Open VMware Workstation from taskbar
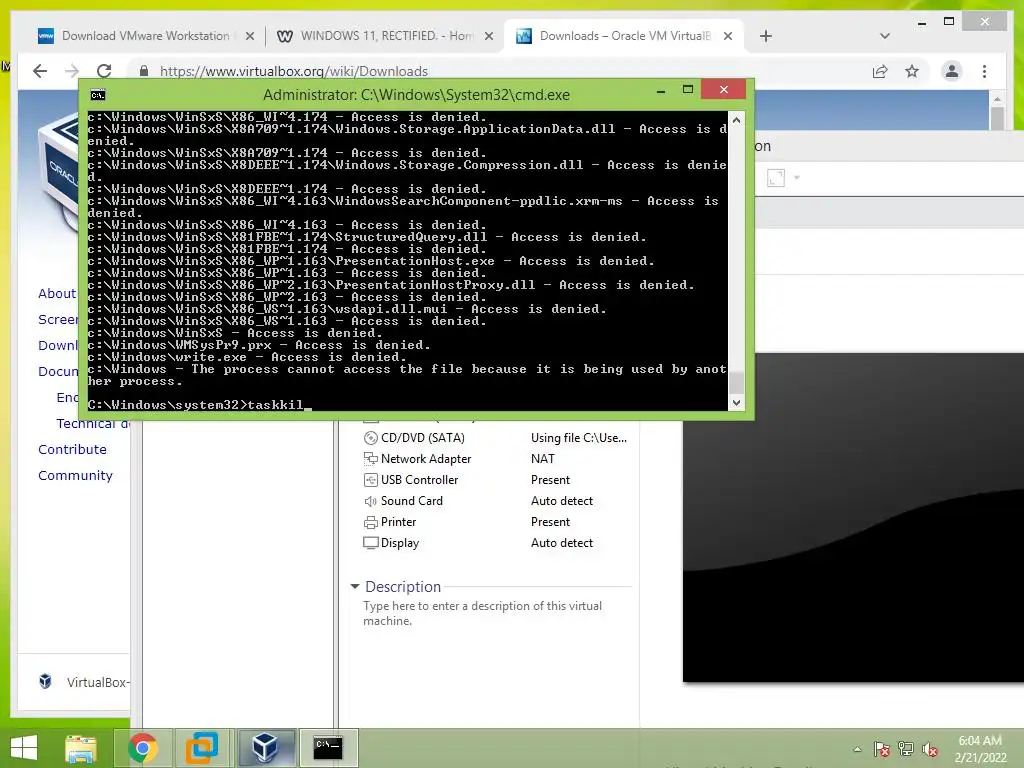This screenshot has height=768, width=1024. [202, 748]
